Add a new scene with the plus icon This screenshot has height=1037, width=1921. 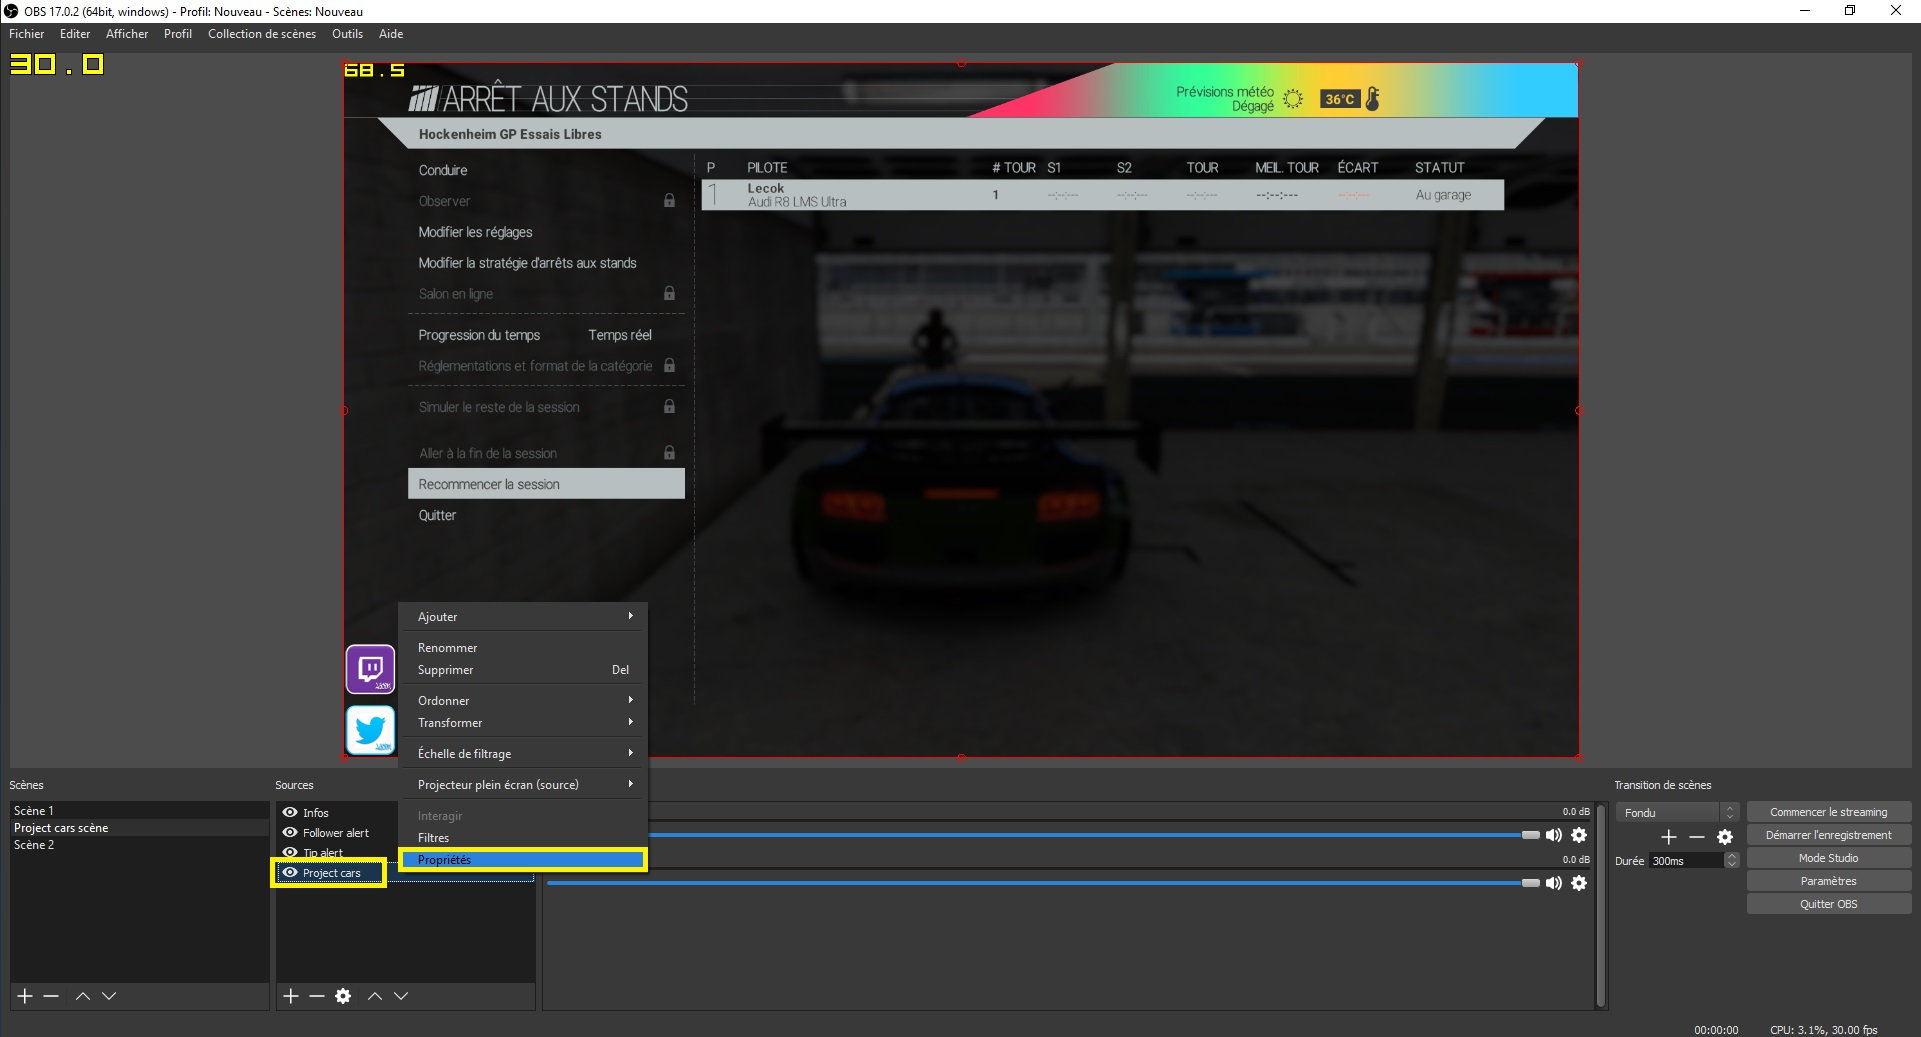coord(25,996)
